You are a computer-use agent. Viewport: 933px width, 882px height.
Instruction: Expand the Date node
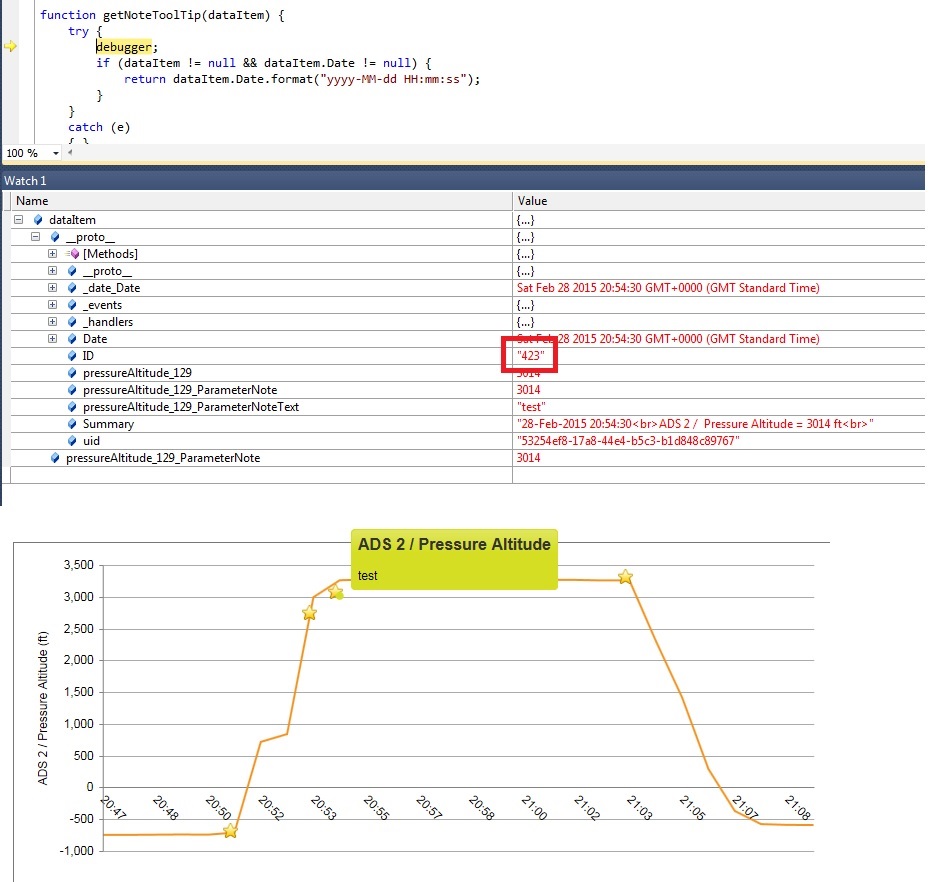tap(52, 339)
